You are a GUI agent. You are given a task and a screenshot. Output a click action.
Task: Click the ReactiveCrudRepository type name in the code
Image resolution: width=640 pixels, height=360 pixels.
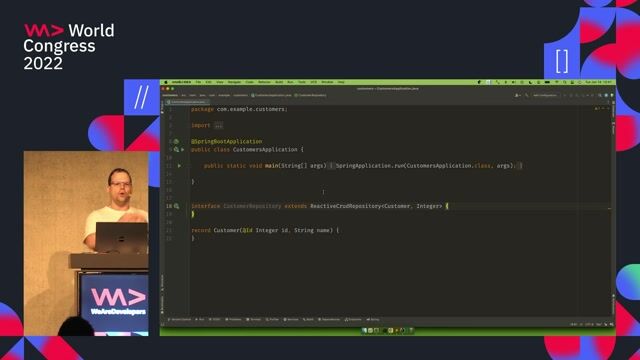(x=345, y=206)
